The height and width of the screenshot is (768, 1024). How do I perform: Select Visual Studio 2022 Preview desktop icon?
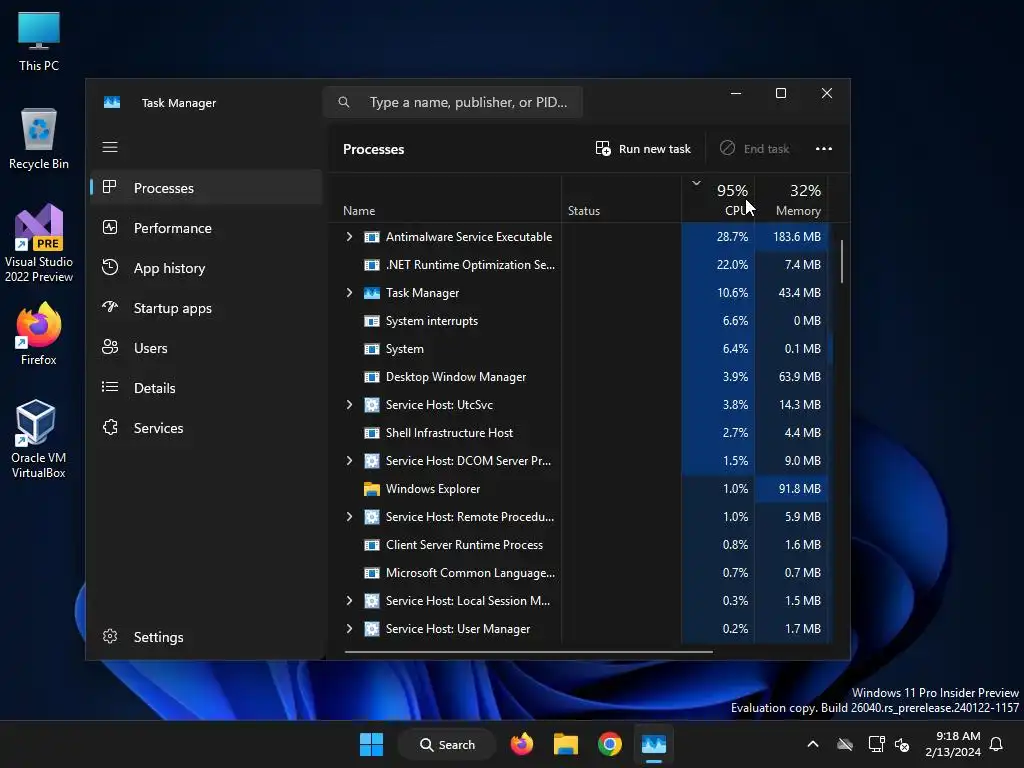coord(39,243)
